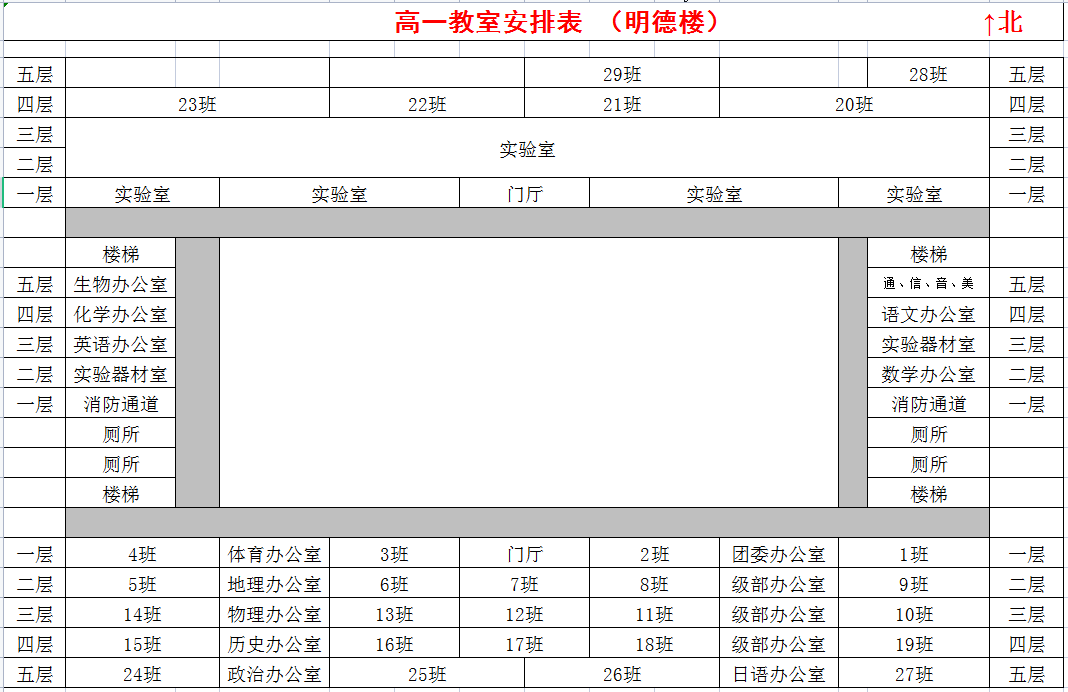Select the 数学办公室 cell

tap(928, 374)
